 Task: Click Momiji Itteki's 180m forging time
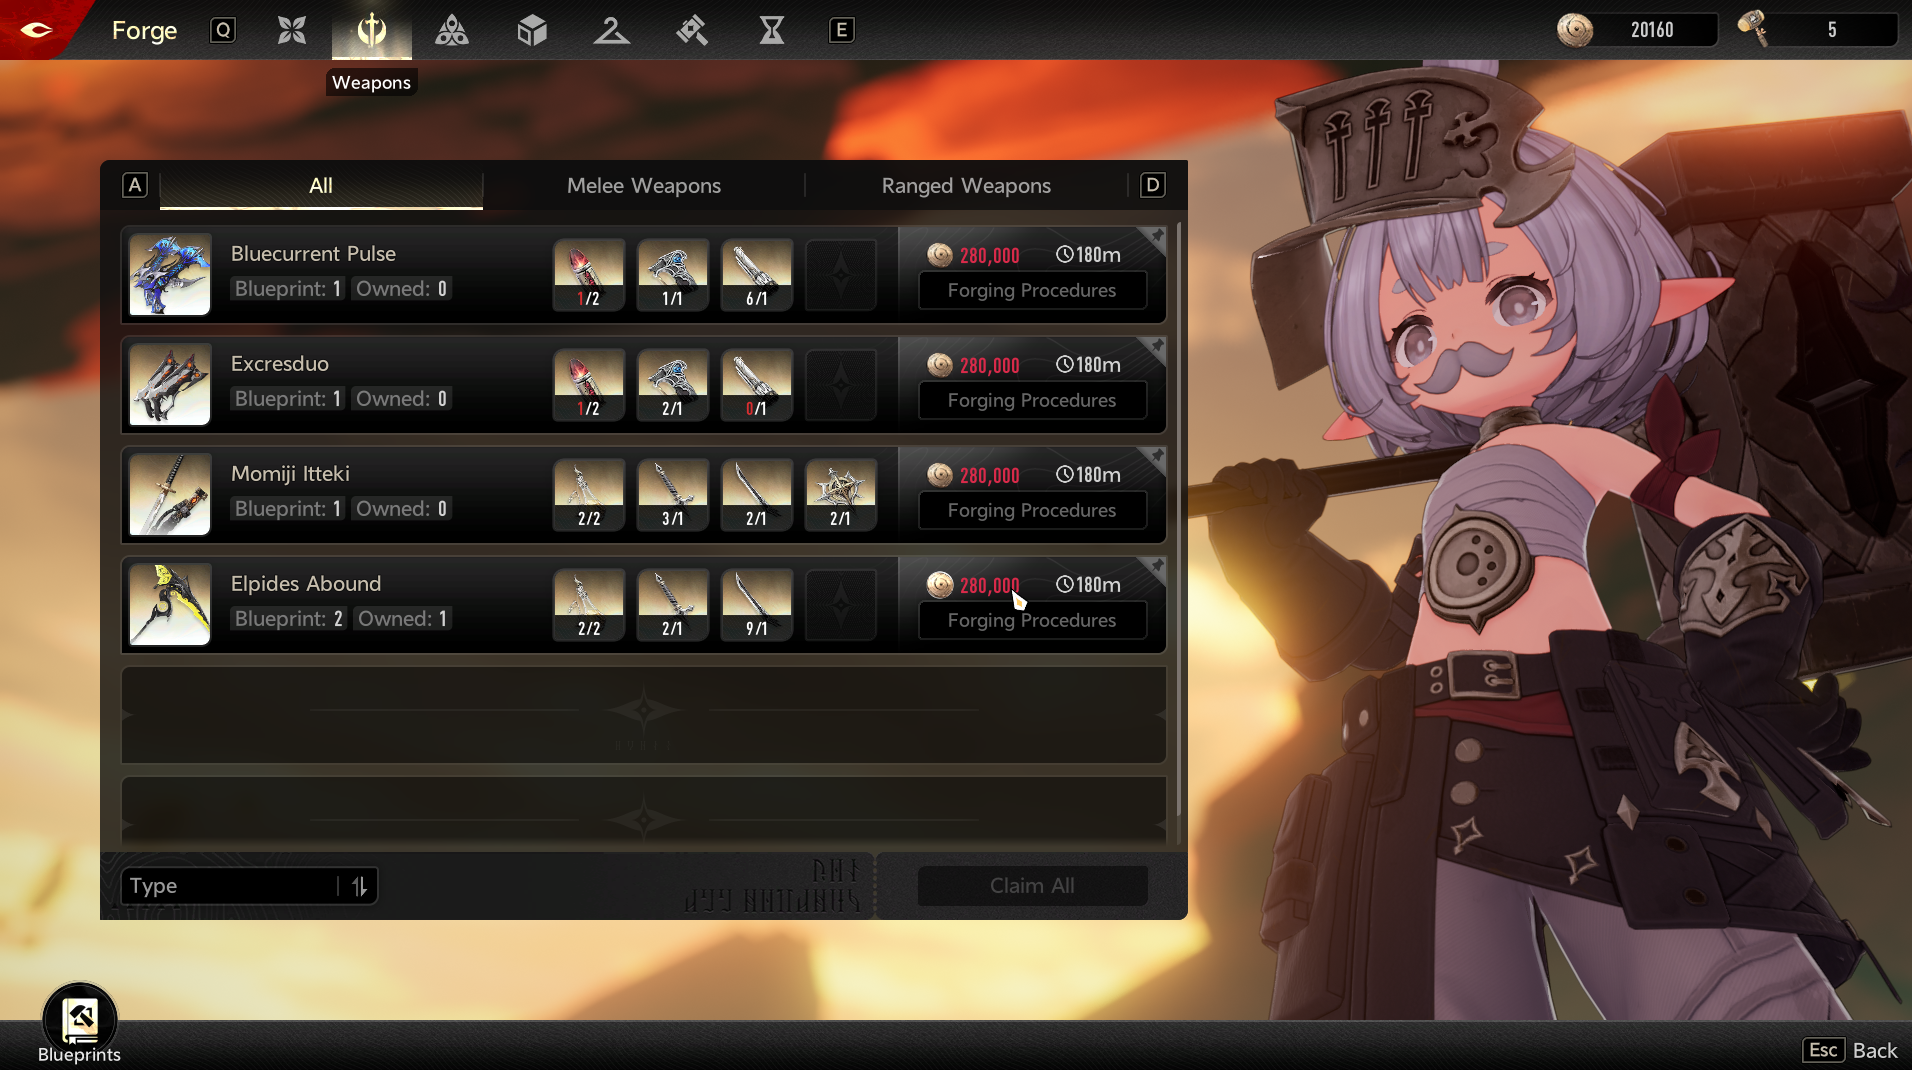point(1088,475)
